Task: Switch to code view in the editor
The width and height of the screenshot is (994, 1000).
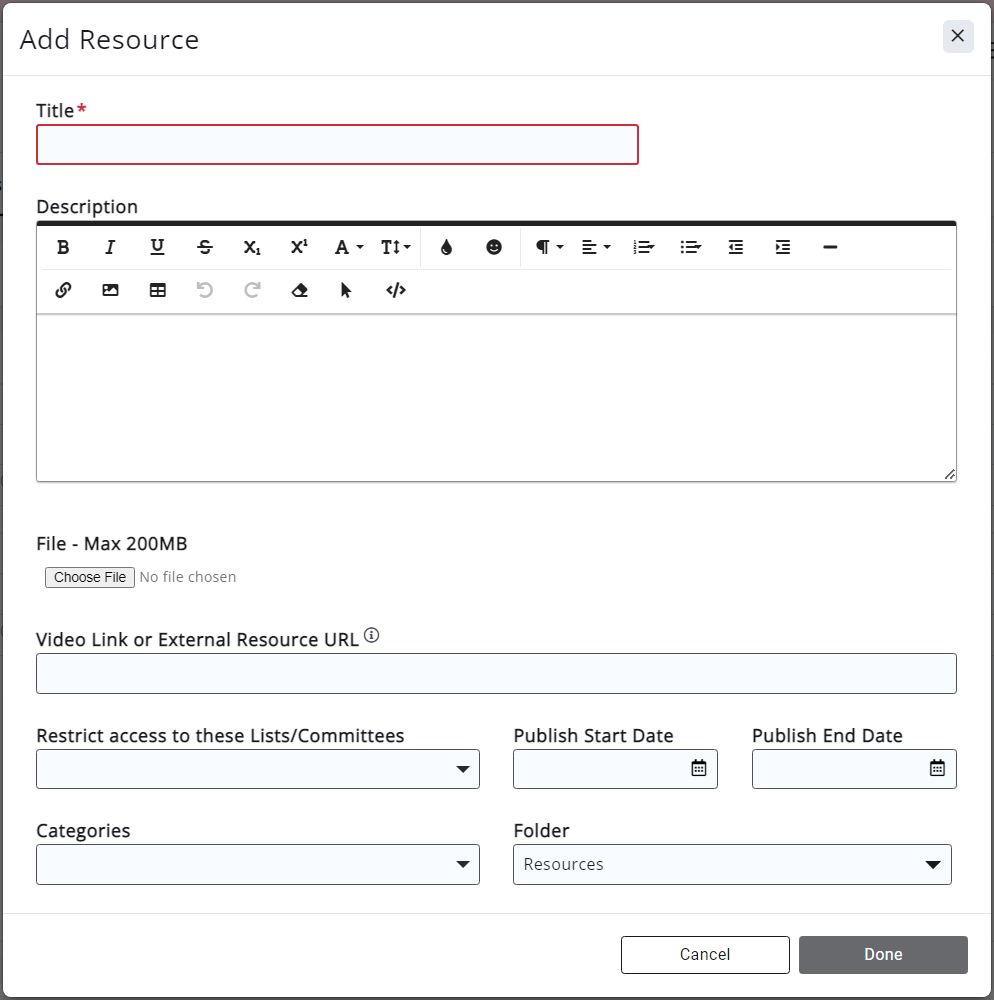Action: click(395, 290)
